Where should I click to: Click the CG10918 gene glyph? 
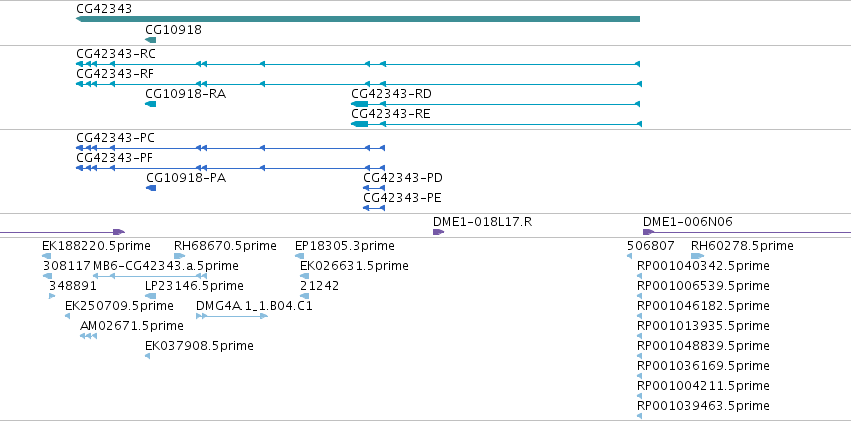151,40
